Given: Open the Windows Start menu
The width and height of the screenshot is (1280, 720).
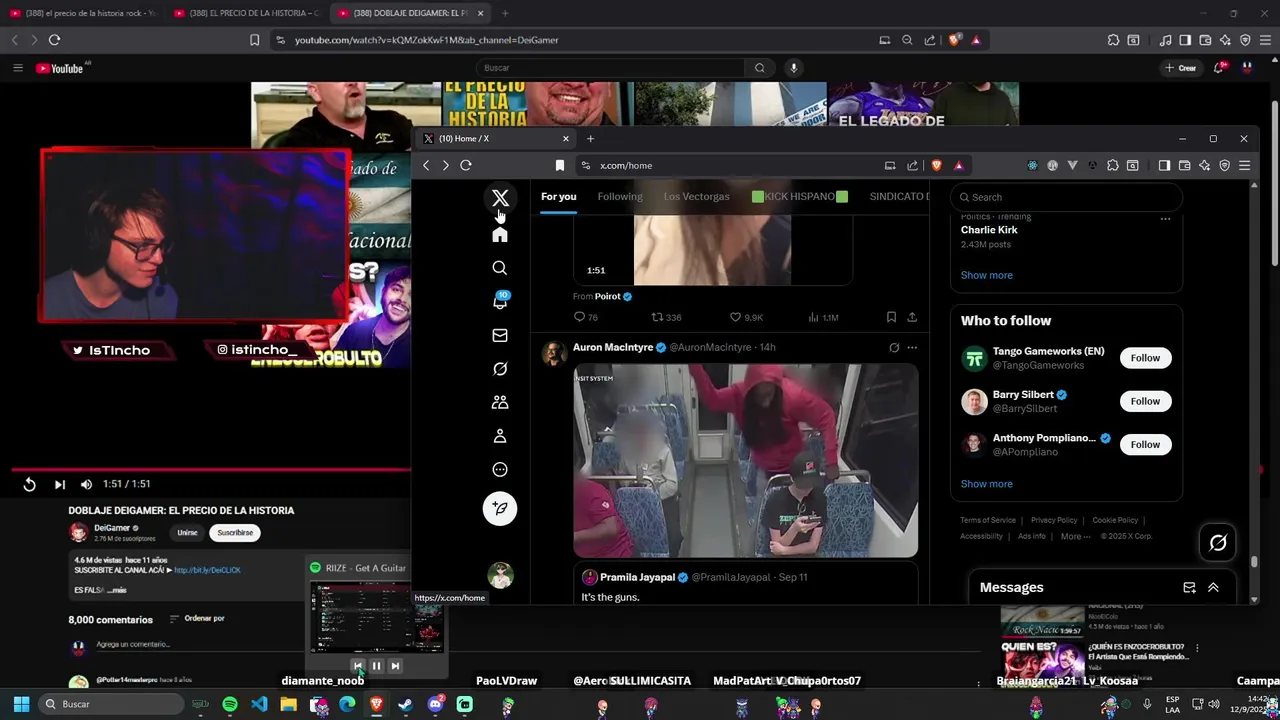Looking at the screenshot, I should point(21,704).
